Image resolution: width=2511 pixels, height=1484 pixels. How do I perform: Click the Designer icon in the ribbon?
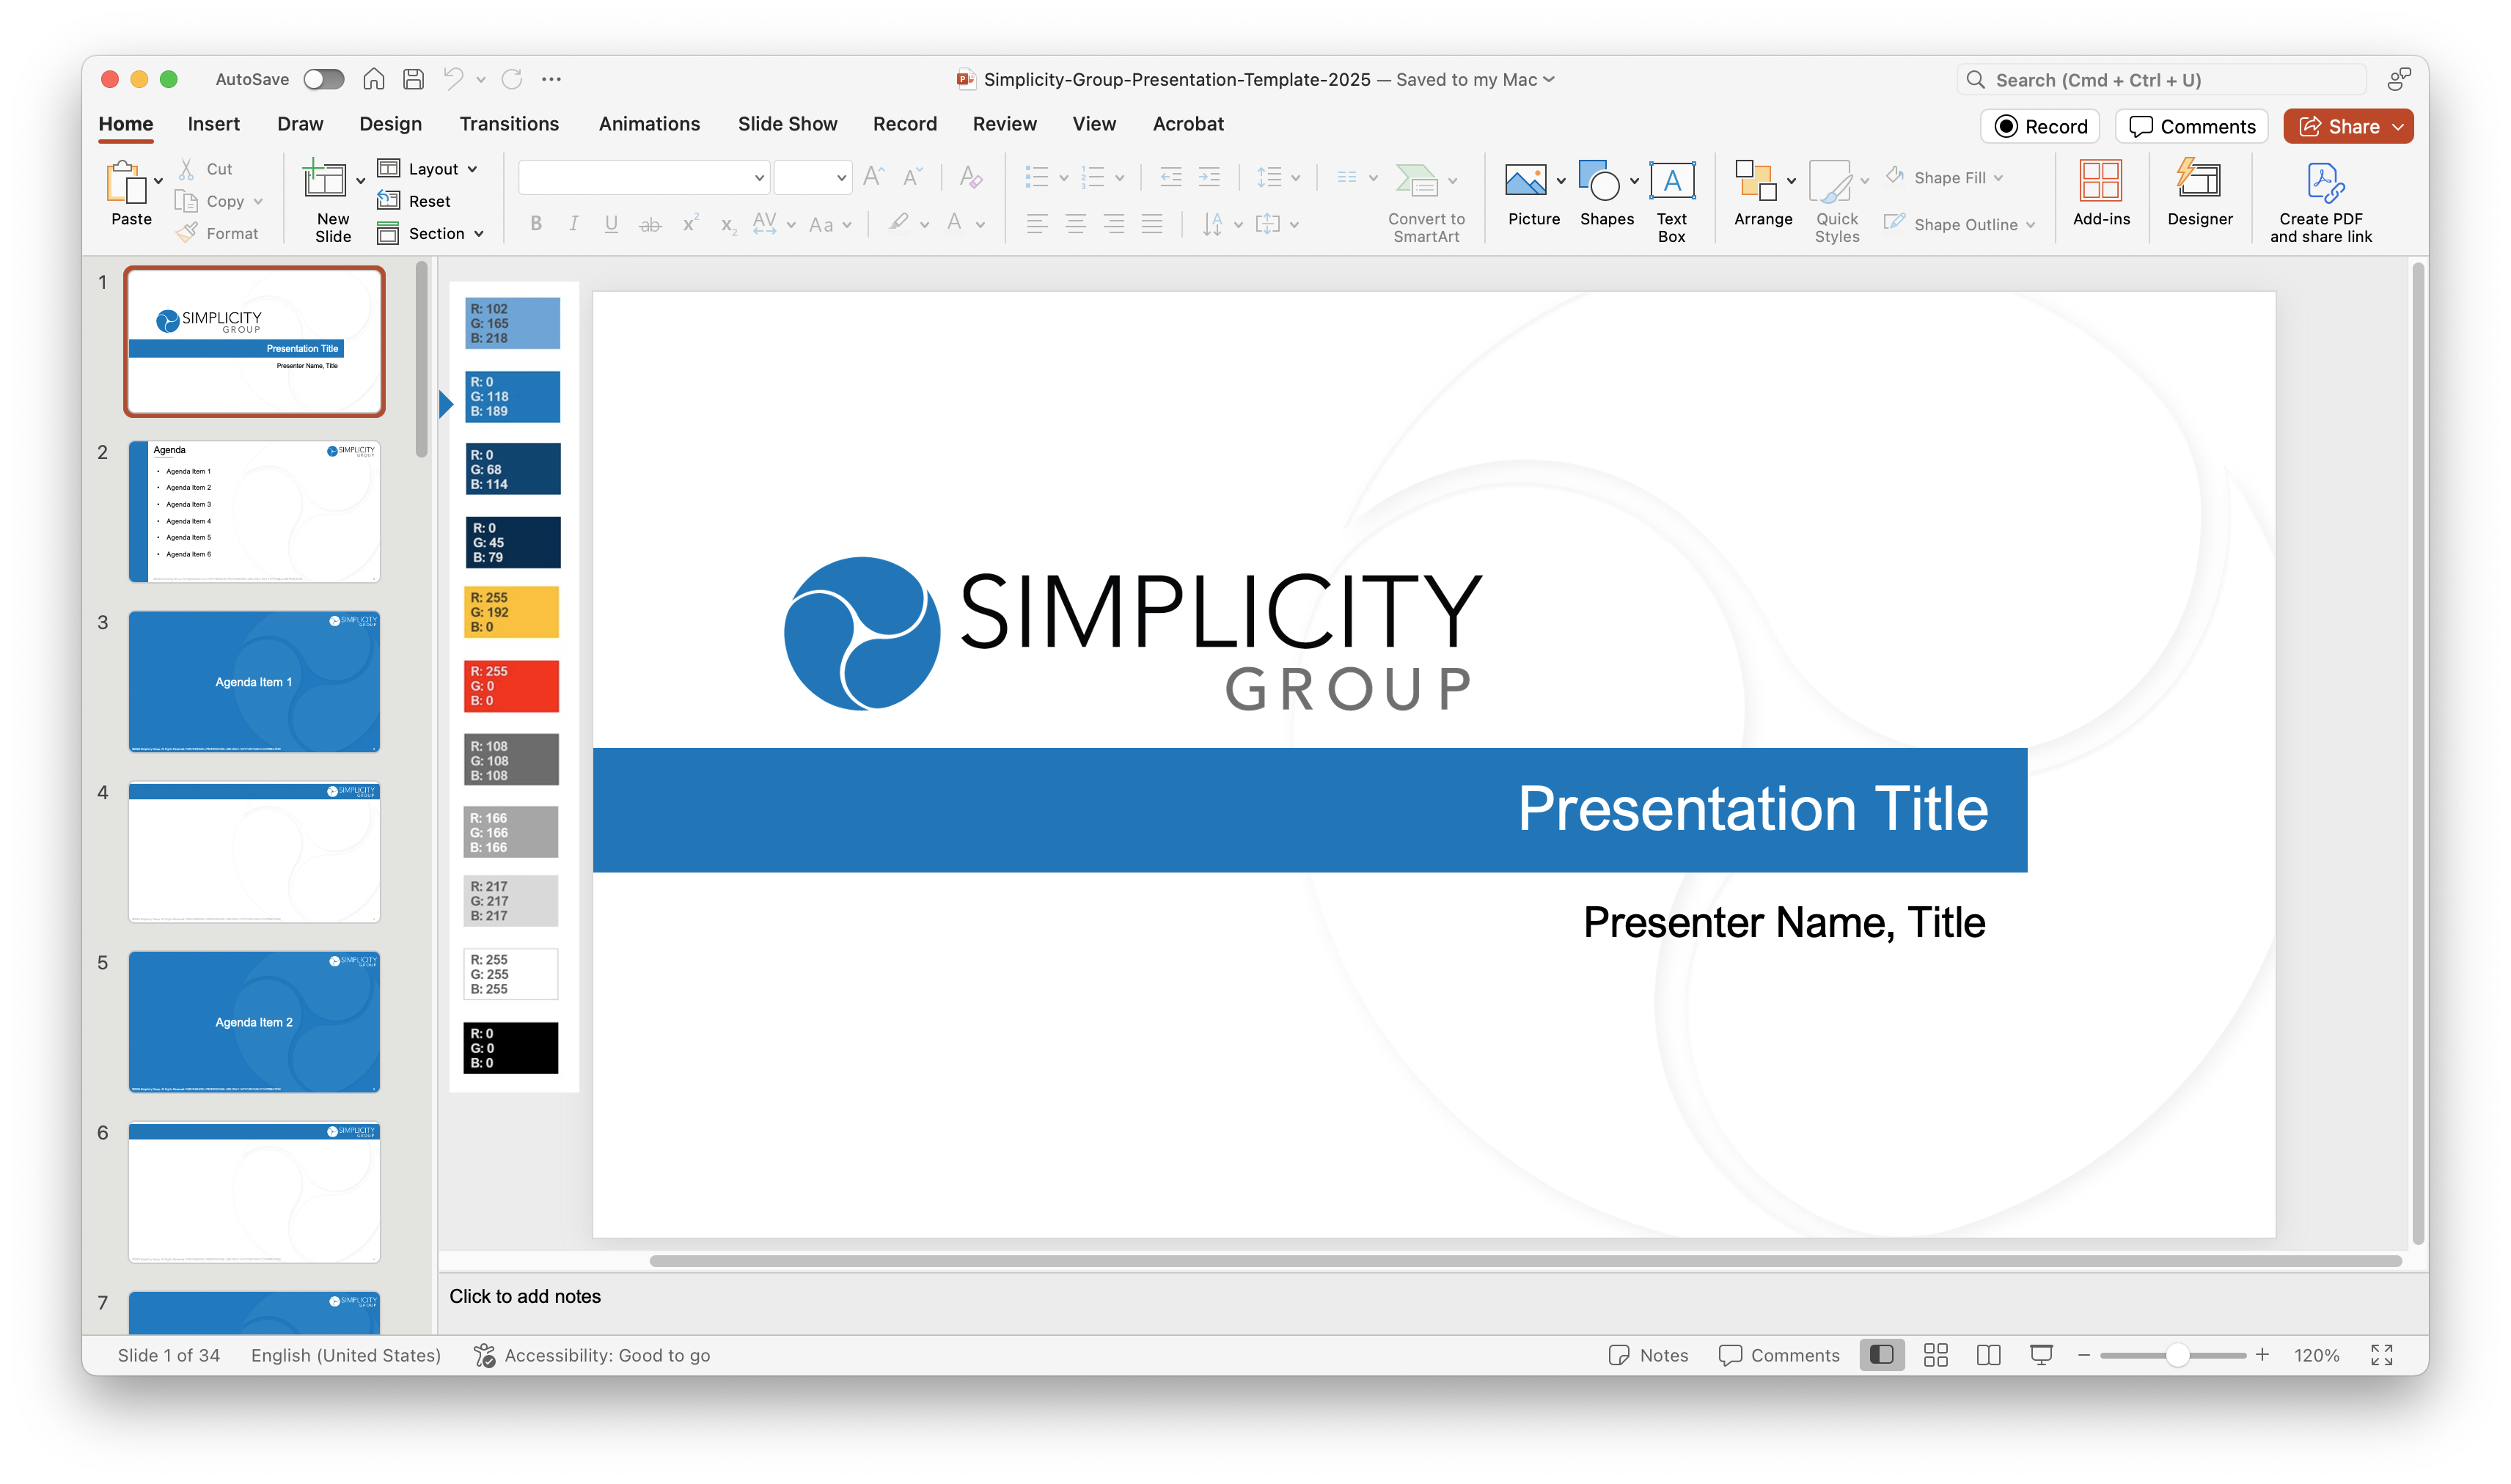[2199, 181]
